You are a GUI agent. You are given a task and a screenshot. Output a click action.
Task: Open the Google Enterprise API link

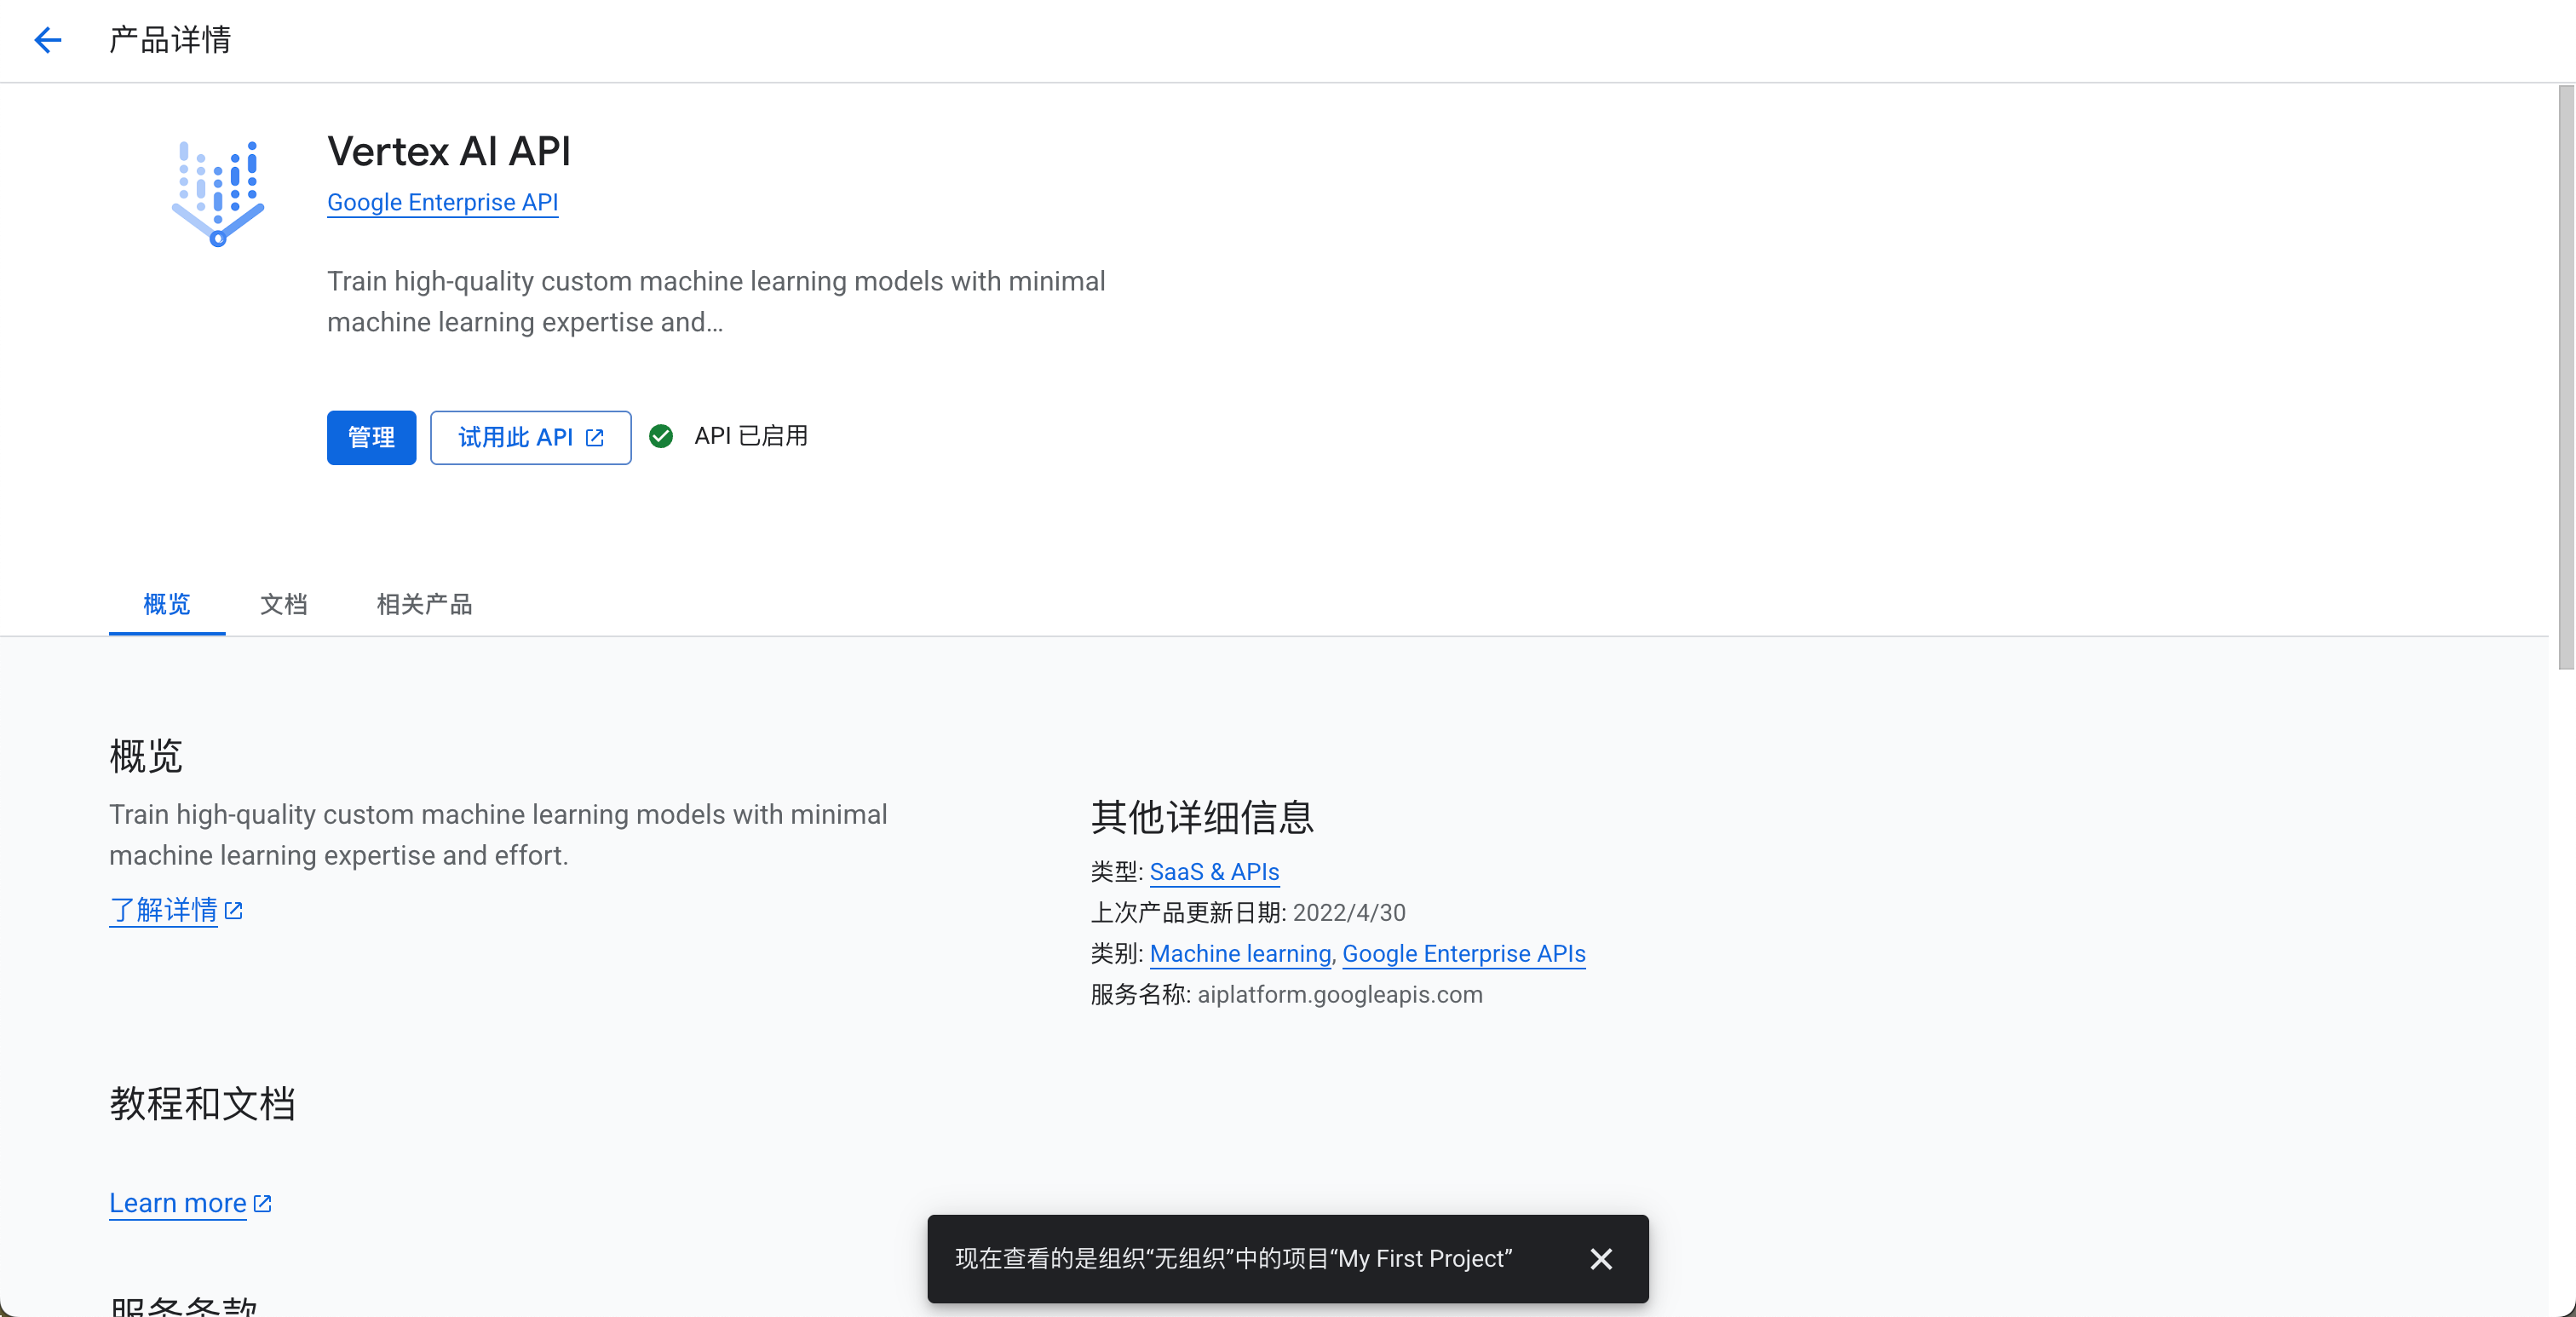pos(442,202)
